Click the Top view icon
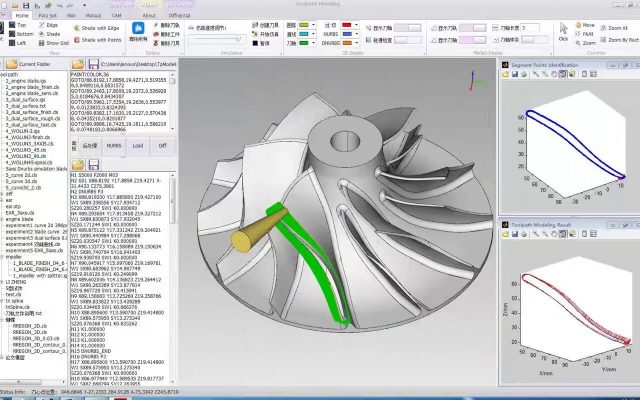Viewport: 640px width, 400px height. (12, 25)
